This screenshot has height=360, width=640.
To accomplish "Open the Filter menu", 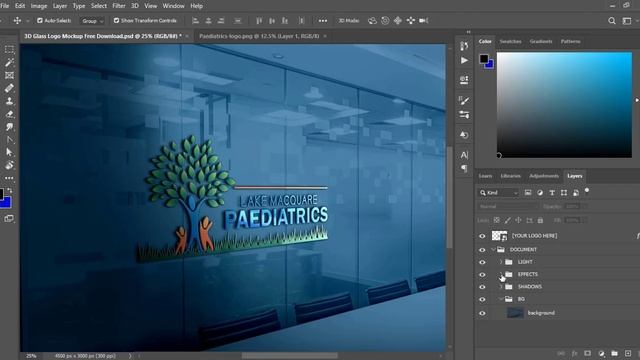I will pyautogui.click(x=119, y=6).
